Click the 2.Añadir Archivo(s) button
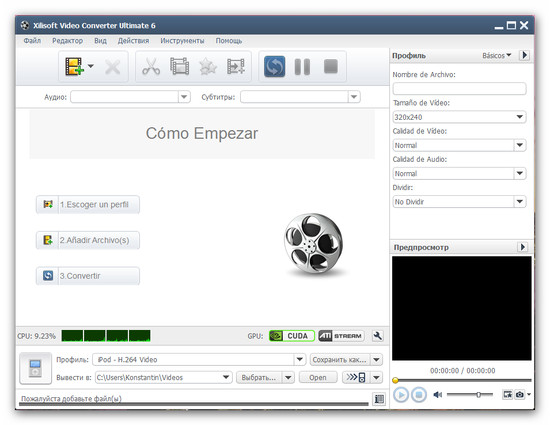Viewport: 550px width, 425px height. click(88, 240)
